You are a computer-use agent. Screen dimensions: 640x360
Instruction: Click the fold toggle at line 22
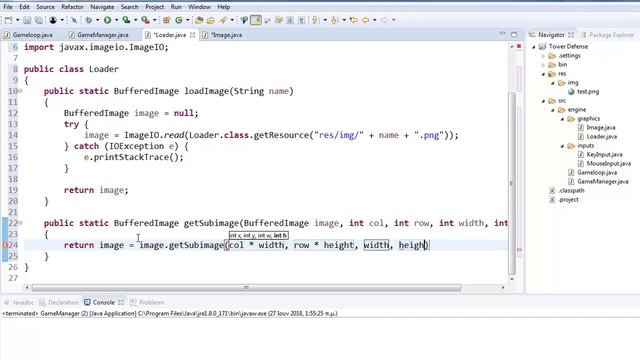(x=20, y=223)
